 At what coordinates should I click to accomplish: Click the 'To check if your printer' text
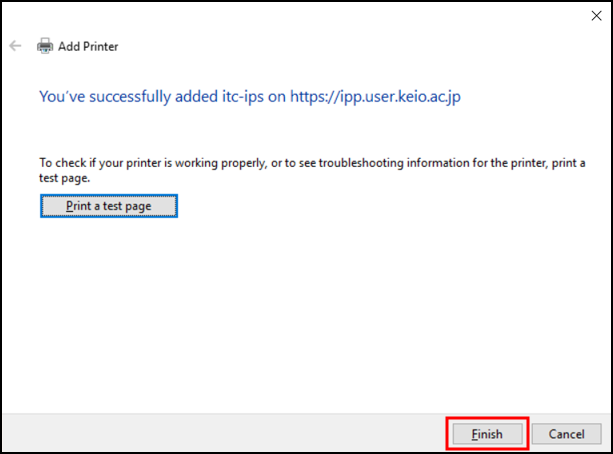96,162
